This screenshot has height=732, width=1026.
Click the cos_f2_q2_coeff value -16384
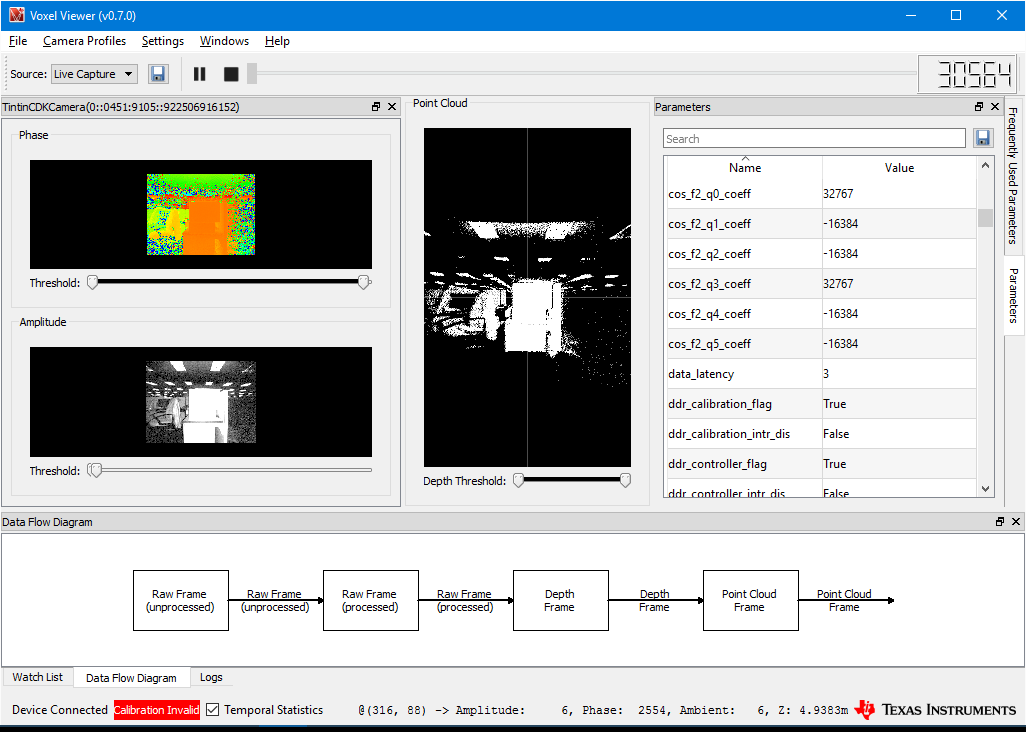tap(840, 254)
